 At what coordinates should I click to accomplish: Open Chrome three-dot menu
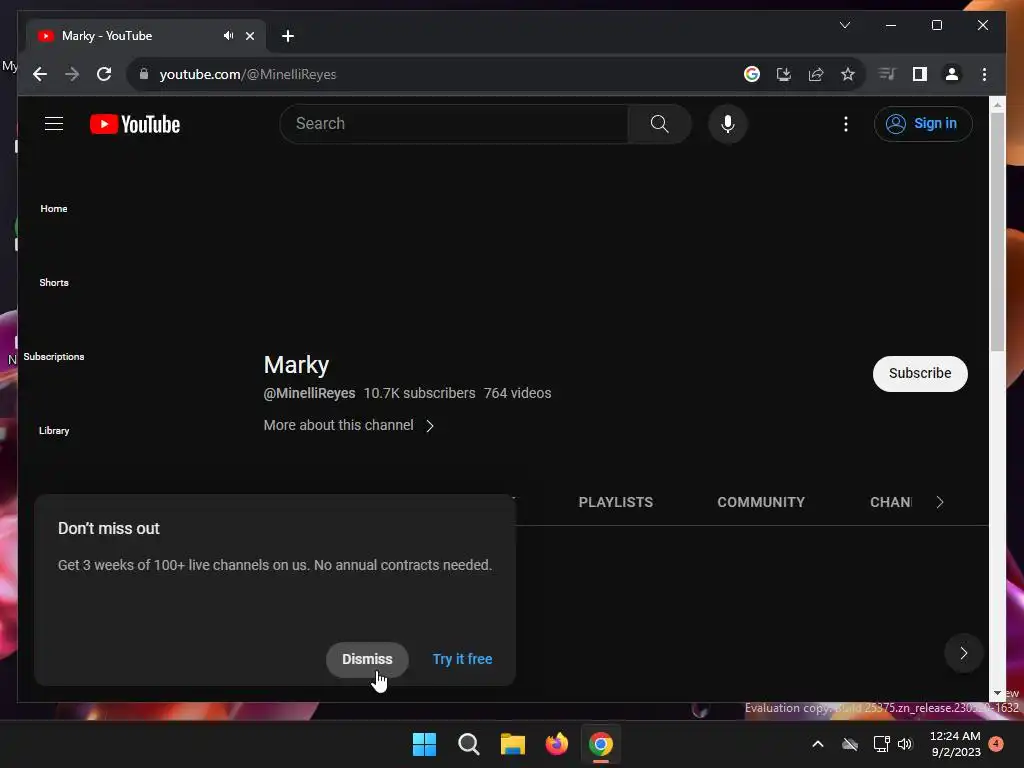[984, 74]
